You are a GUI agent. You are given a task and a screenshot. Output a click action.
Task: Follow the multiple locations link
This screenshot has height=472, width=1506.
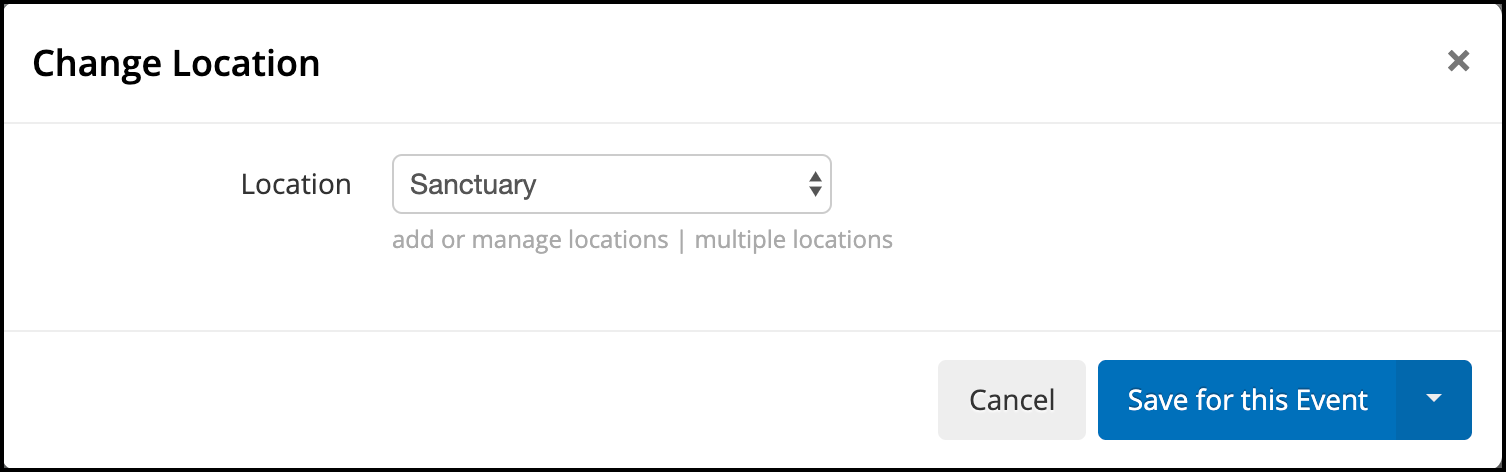tap(793, 240)
